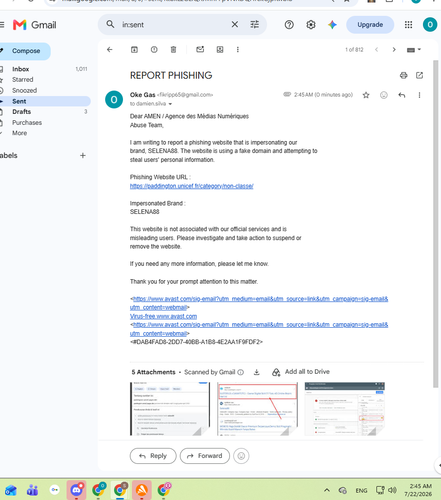Viewport: 441px width, 500px height.
Task: Toggle the main menu hamburger
Action: point(2,25)
